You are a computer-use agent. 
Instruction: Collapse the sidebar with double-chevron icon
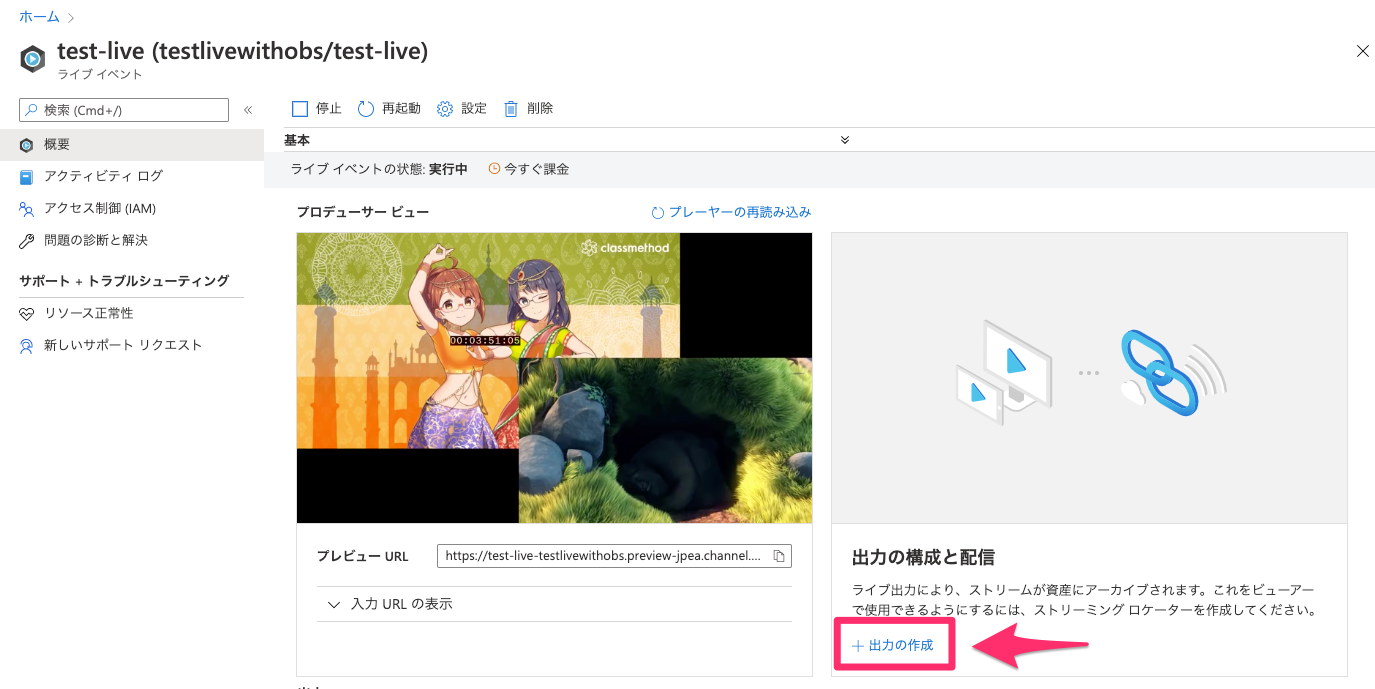click(248, 110)
